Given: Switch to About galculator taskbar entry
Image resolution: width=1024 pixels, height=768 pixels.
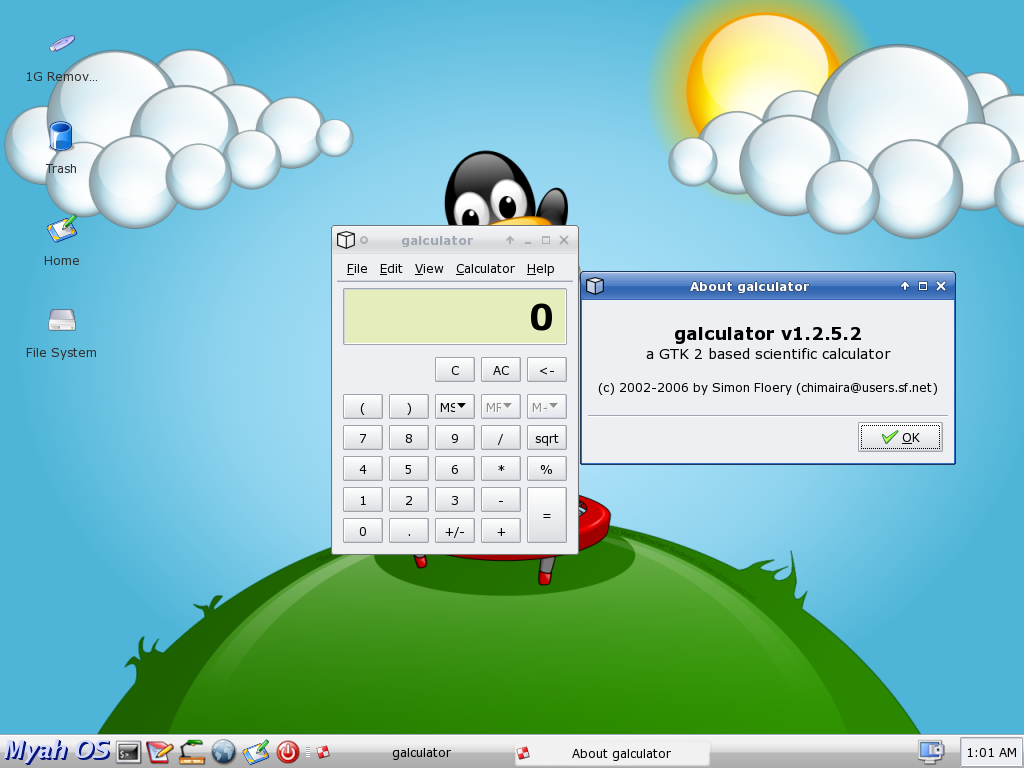Looking at the screenshot, I should 610,753.
